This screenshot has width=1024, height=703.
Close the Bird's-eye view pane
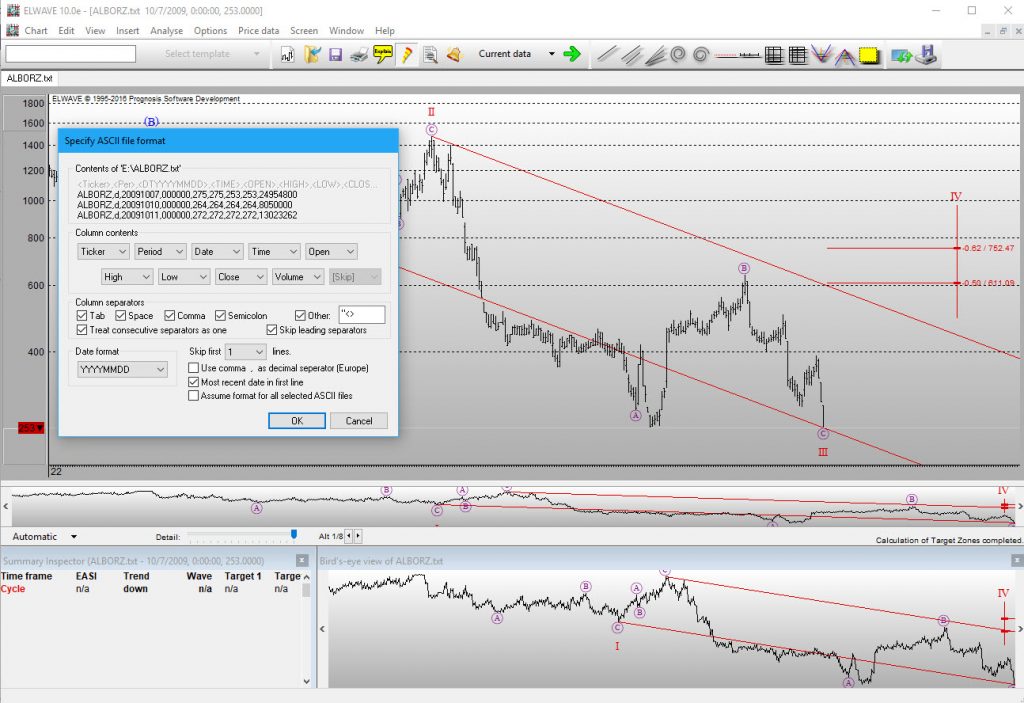[1017, 561]
